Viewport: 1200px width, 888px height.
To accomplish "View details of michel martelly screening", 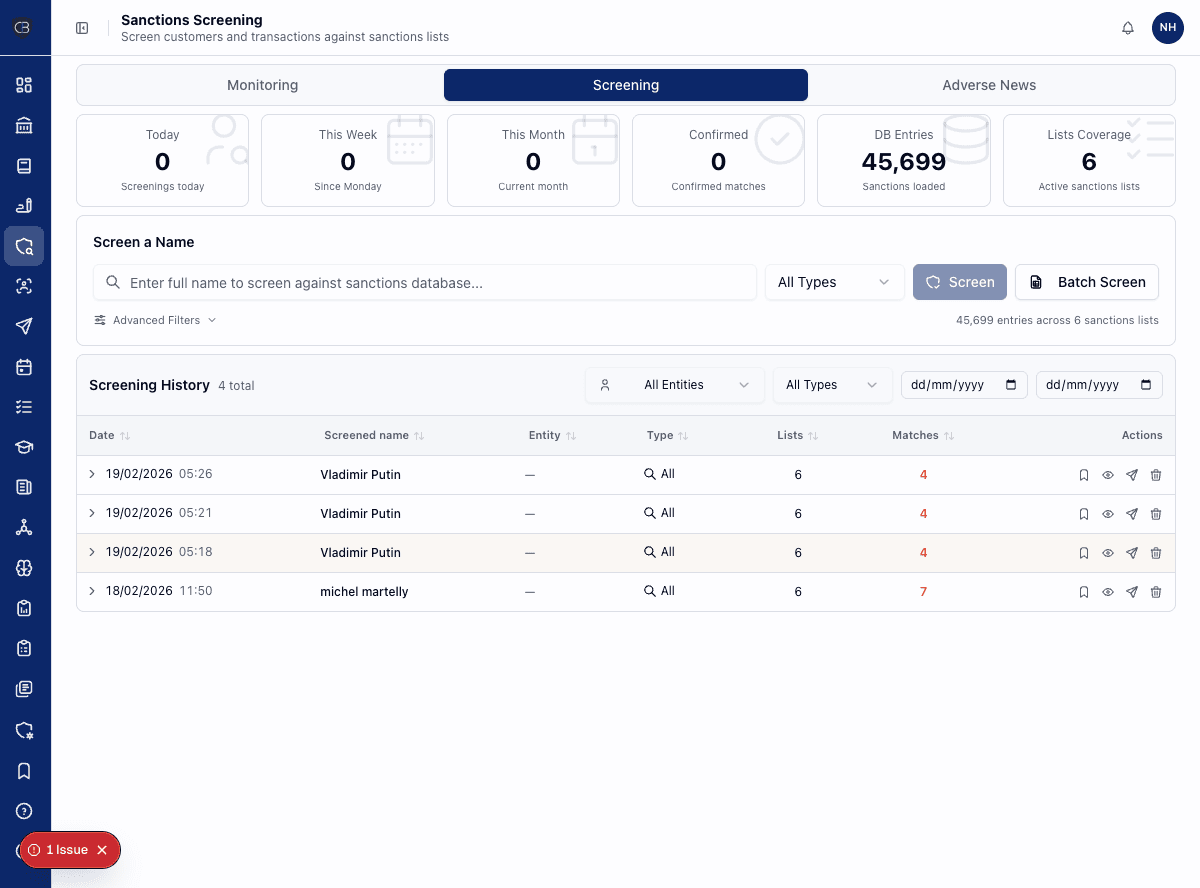I will click(x=1108, y=592).
